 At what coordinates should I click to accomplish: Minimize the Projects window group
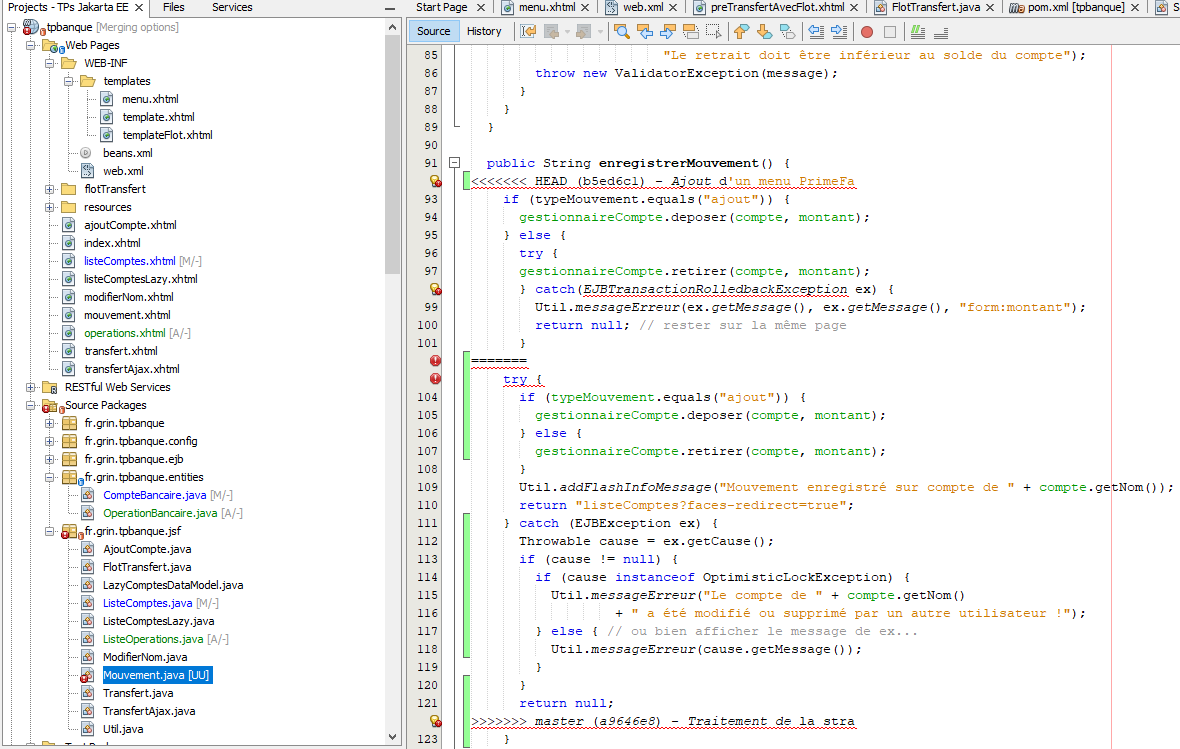pyautogui.click(x=389, y=8)
